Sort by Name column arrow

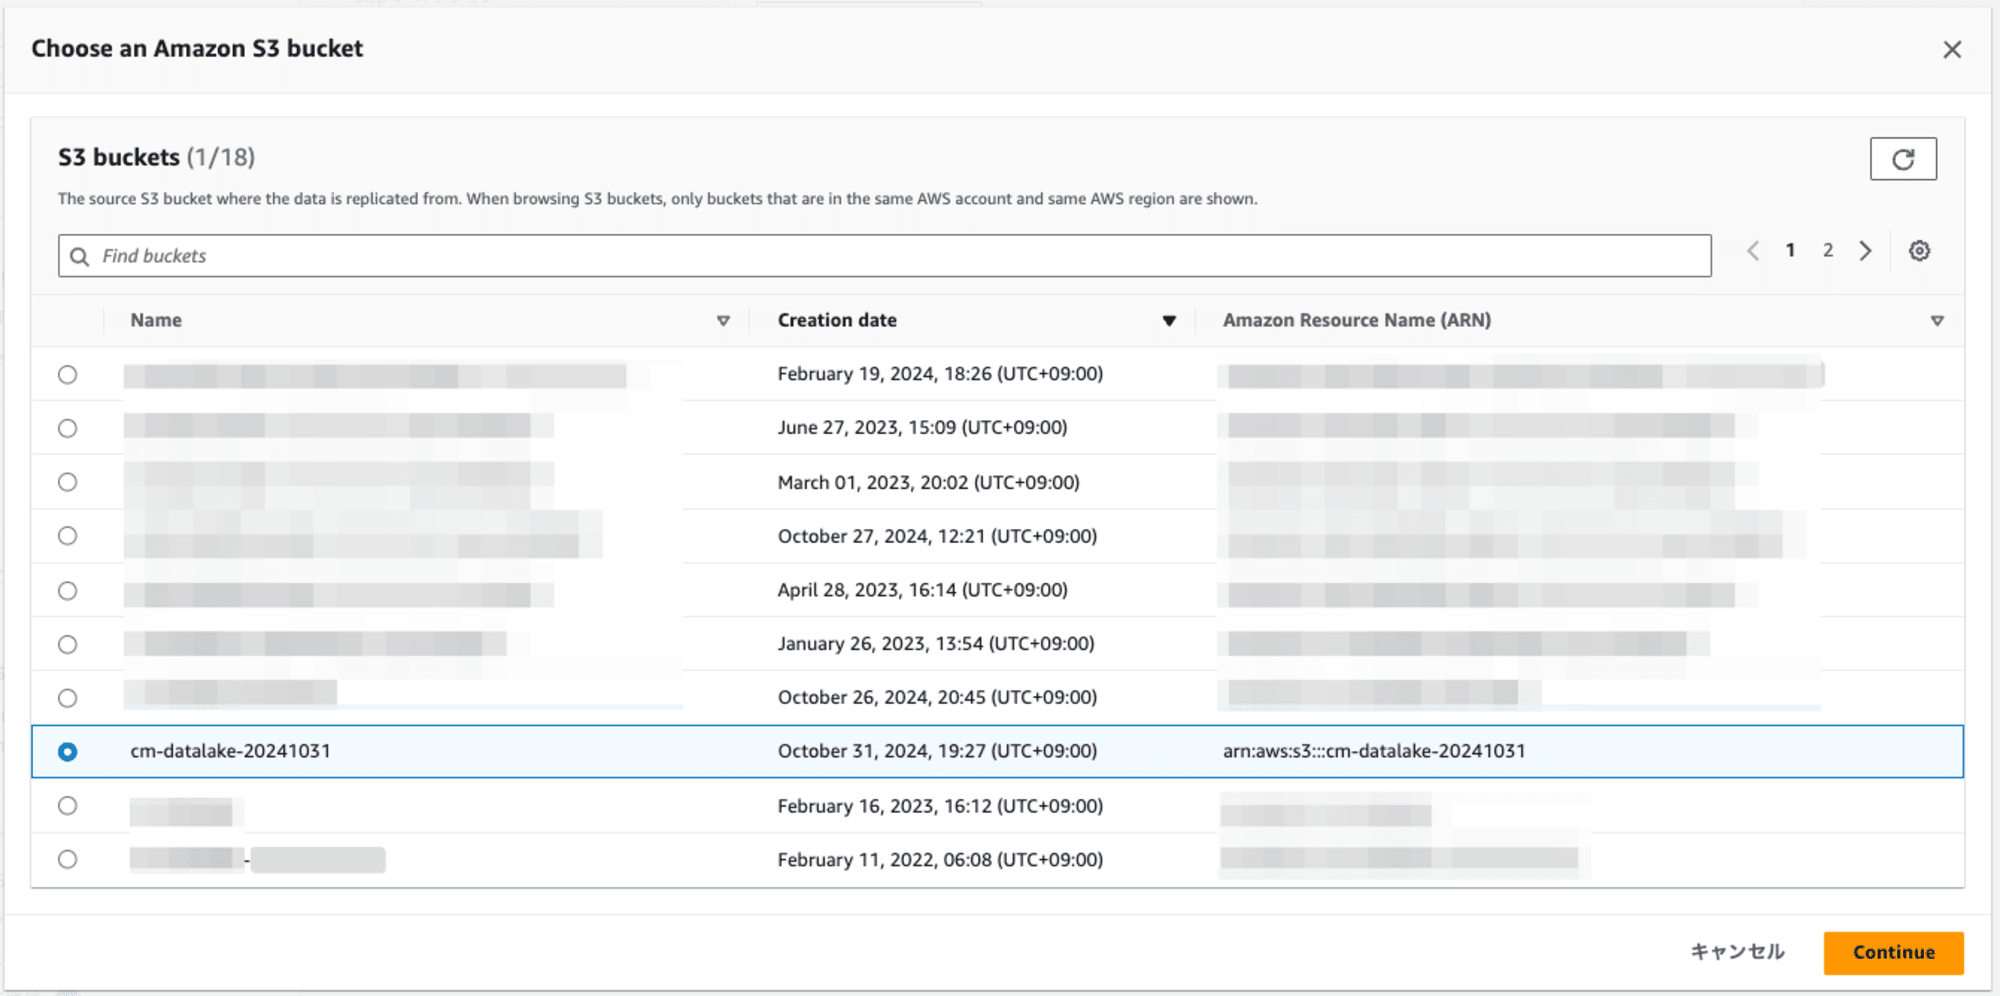click(723, 321)
